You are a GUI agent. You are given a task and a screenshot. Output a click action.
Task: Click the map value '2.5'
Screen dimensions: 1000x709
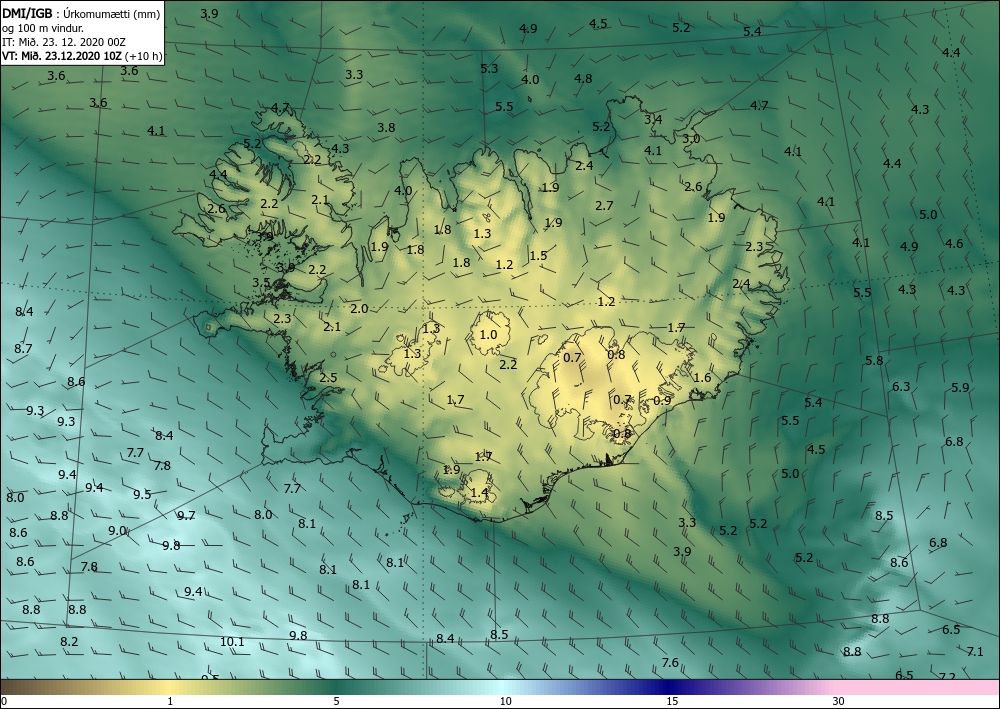[x=328, y=377]
